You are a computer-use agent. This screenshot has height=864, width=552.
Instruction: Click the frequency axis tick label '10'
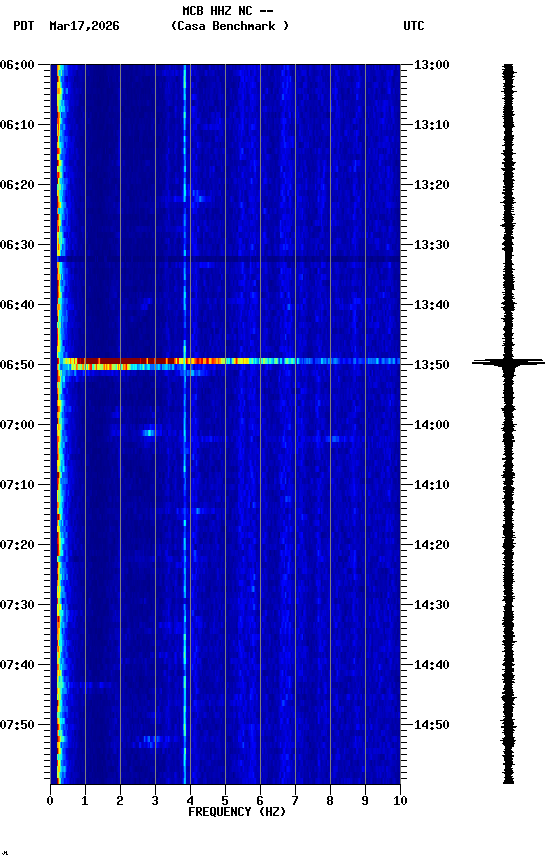click(400, 801)
